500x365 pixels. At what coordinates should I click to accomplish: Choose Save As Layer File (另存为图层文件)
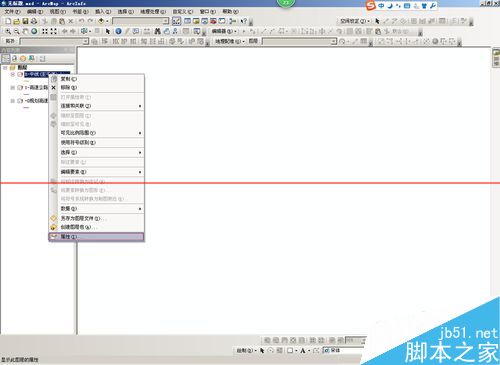(97, 219)
